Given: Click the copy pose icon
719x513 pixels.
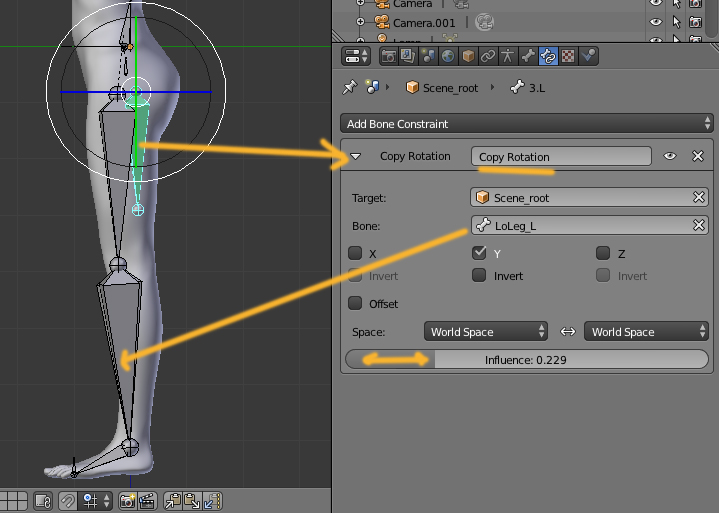Looking at the screenshot, I should [173, 500].
